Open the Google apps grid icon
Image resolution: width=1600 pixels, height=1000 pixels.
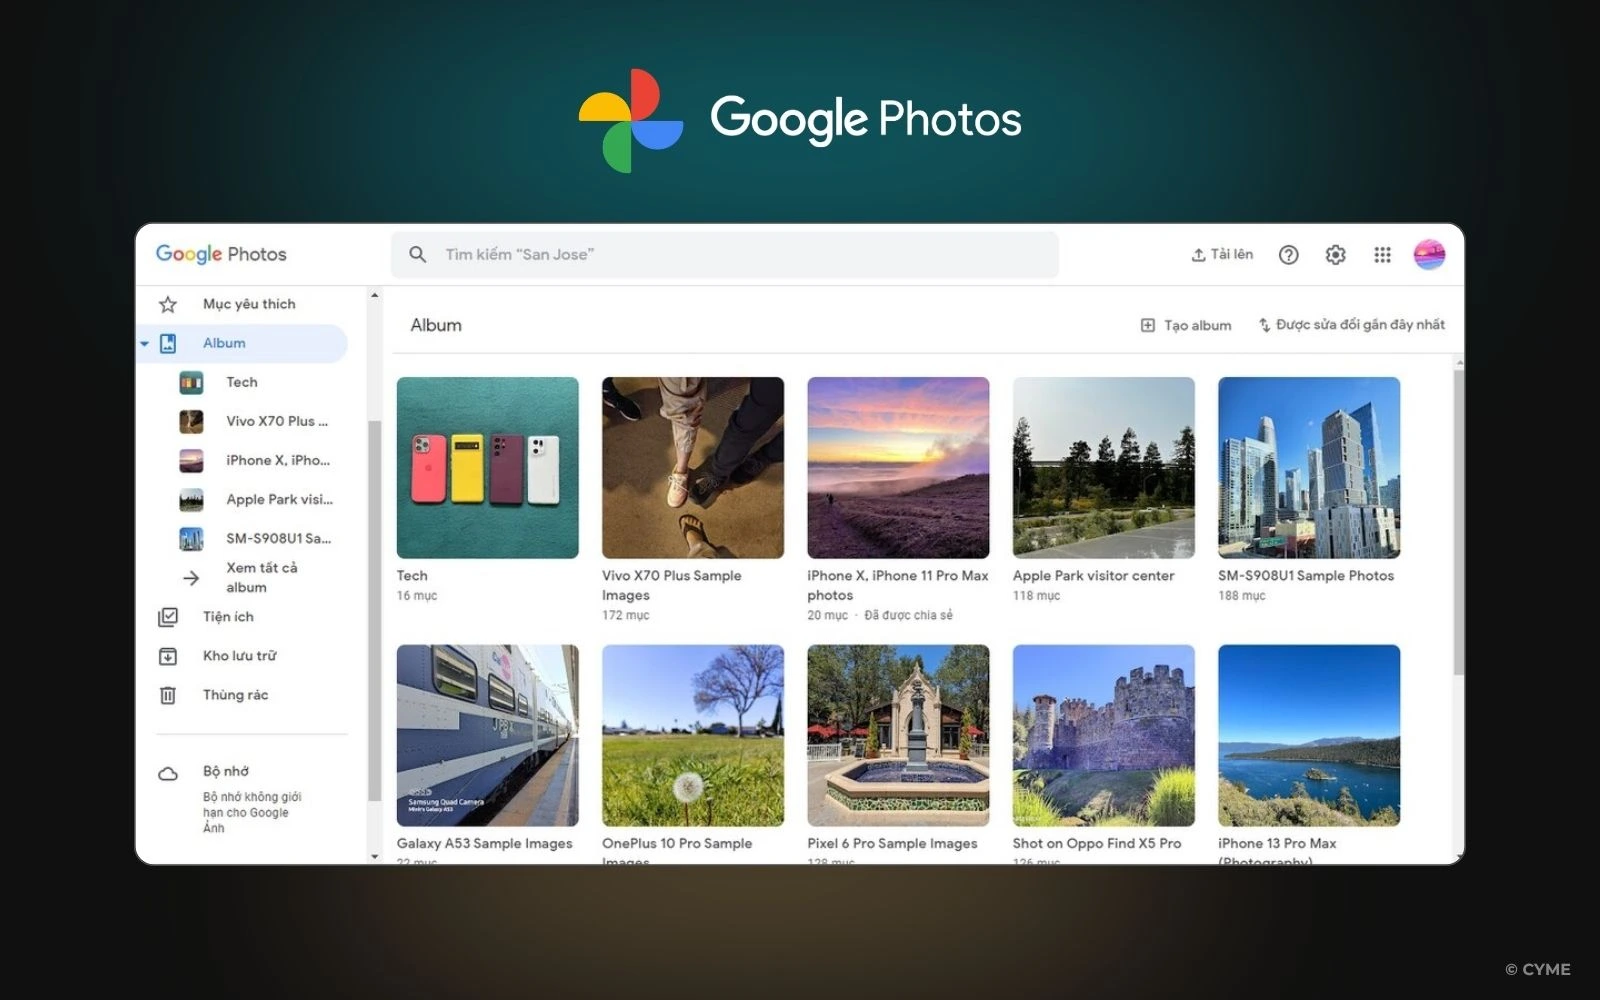(x=1382, y=255)
